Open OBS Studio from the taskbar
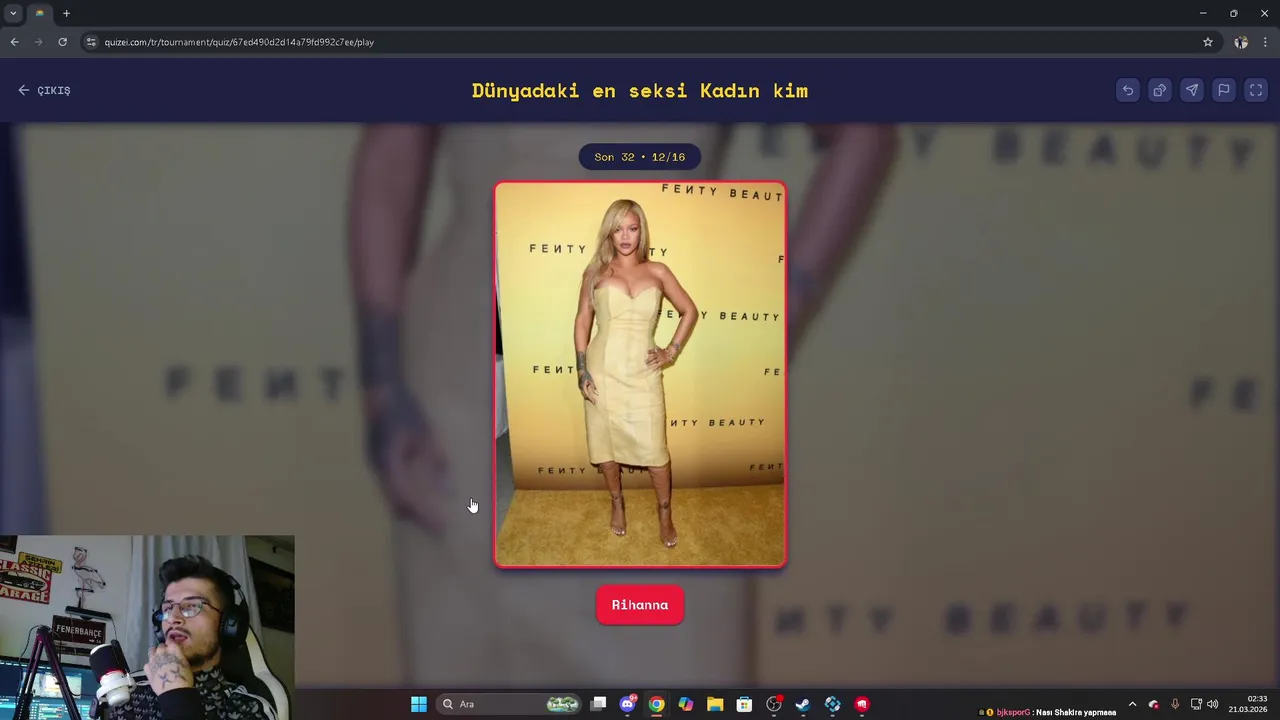Viewport: 1280px width, 720px height. click(x=774, y=704)
